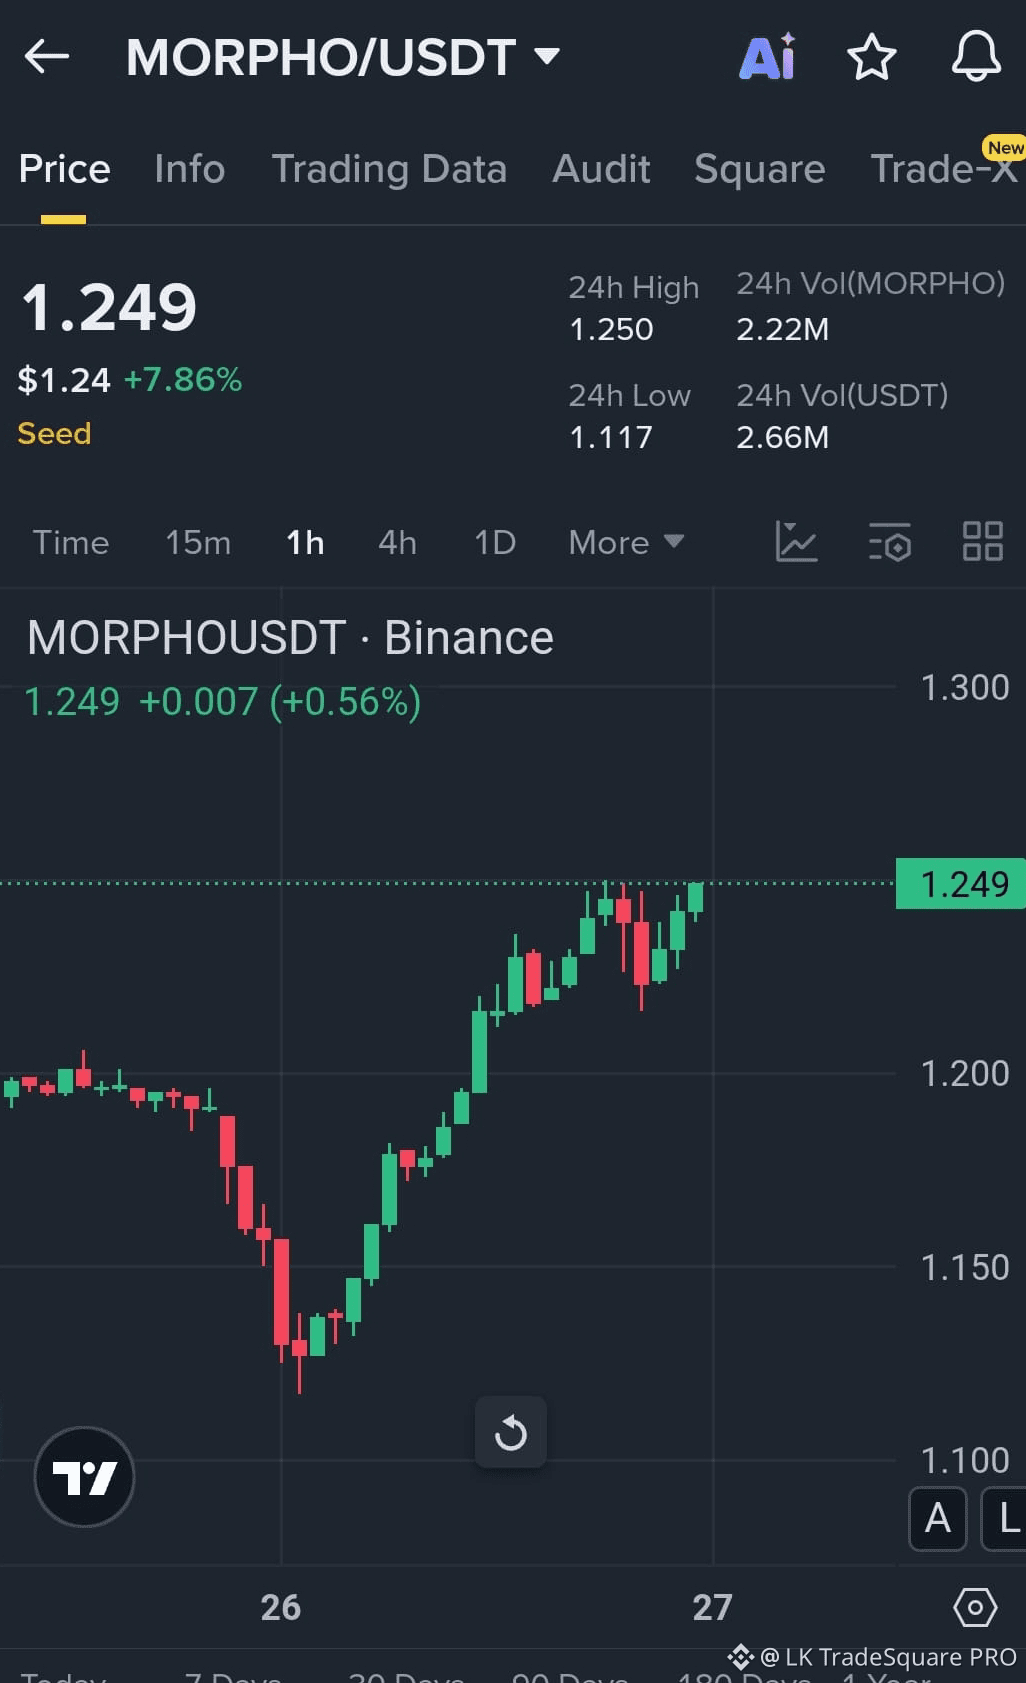This screenshot has width=1026, height=1683.
Task: Open the indicator settings icon
Action: pyautogui.click(x=890, y=542)
